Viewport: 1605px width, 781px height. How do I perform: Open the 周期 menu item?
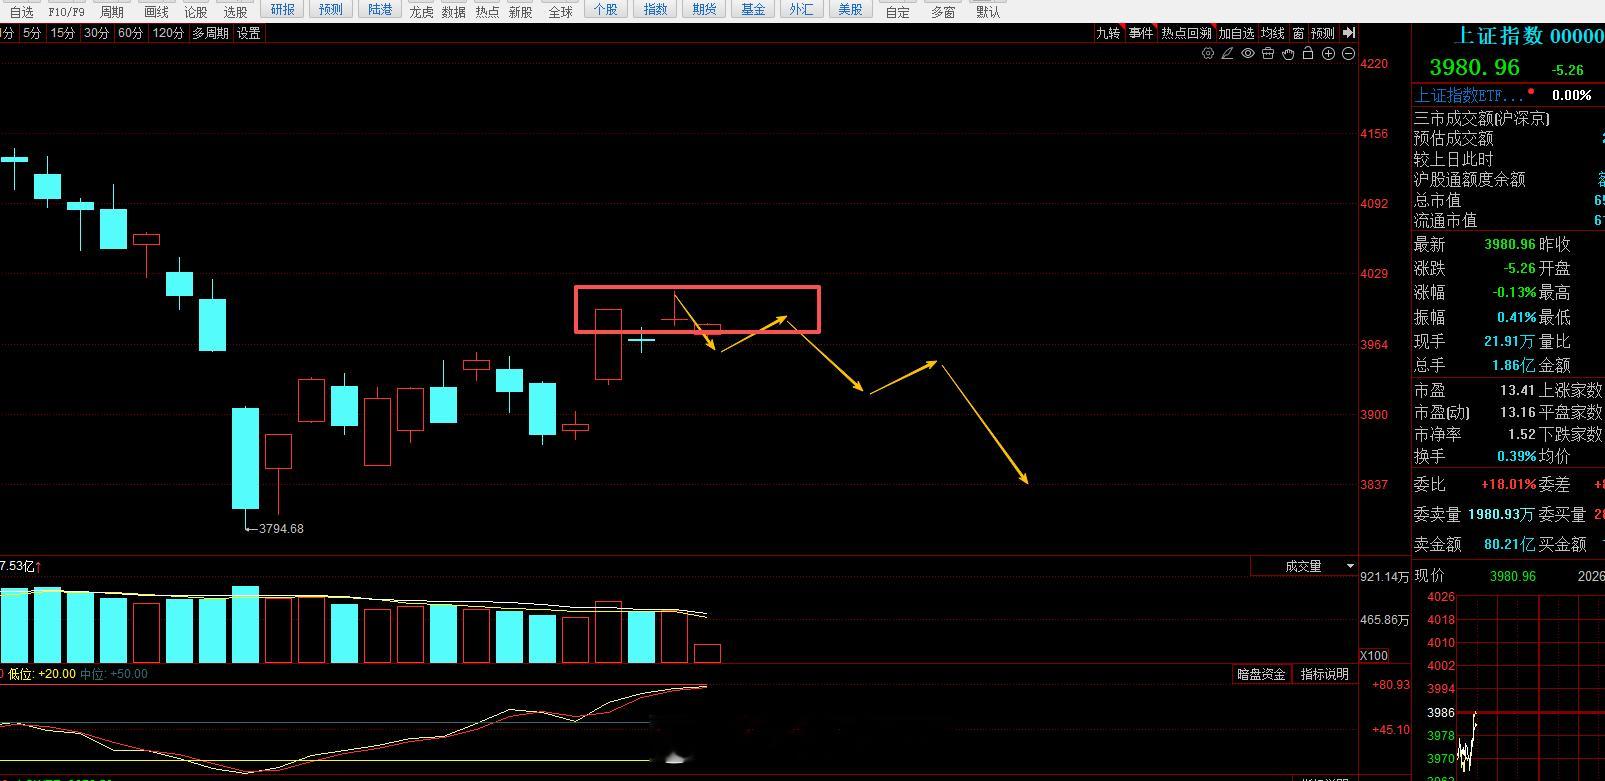112,12
